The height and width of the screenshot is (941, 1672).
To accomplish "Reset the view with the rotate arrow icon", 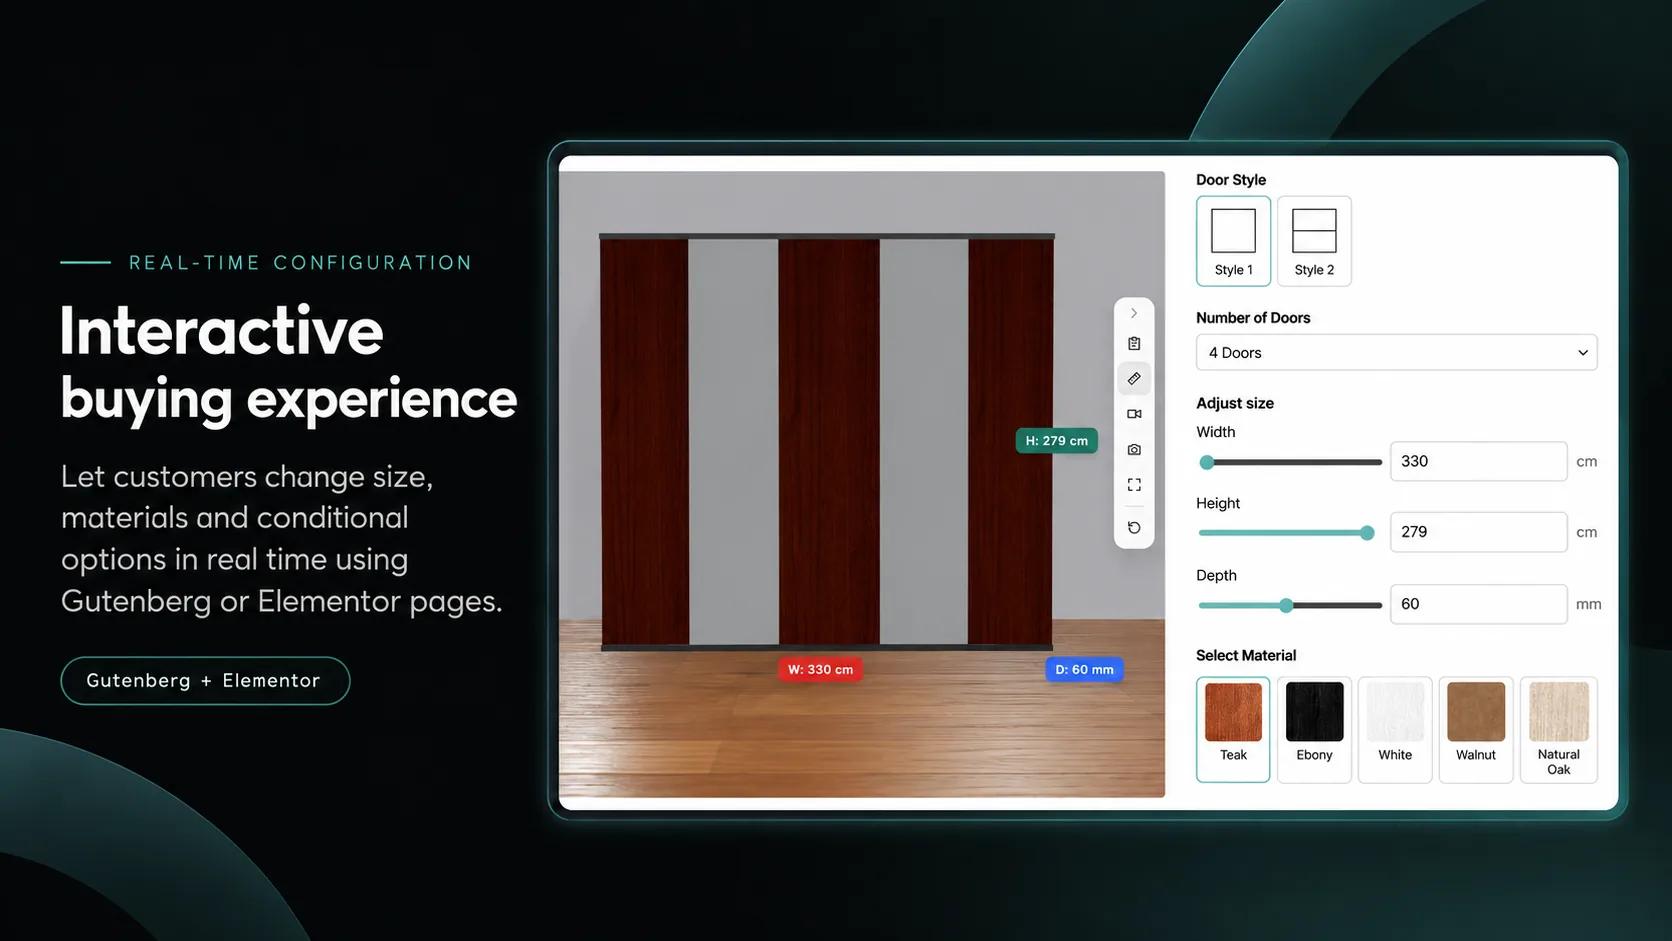I will click(1134, 528).
